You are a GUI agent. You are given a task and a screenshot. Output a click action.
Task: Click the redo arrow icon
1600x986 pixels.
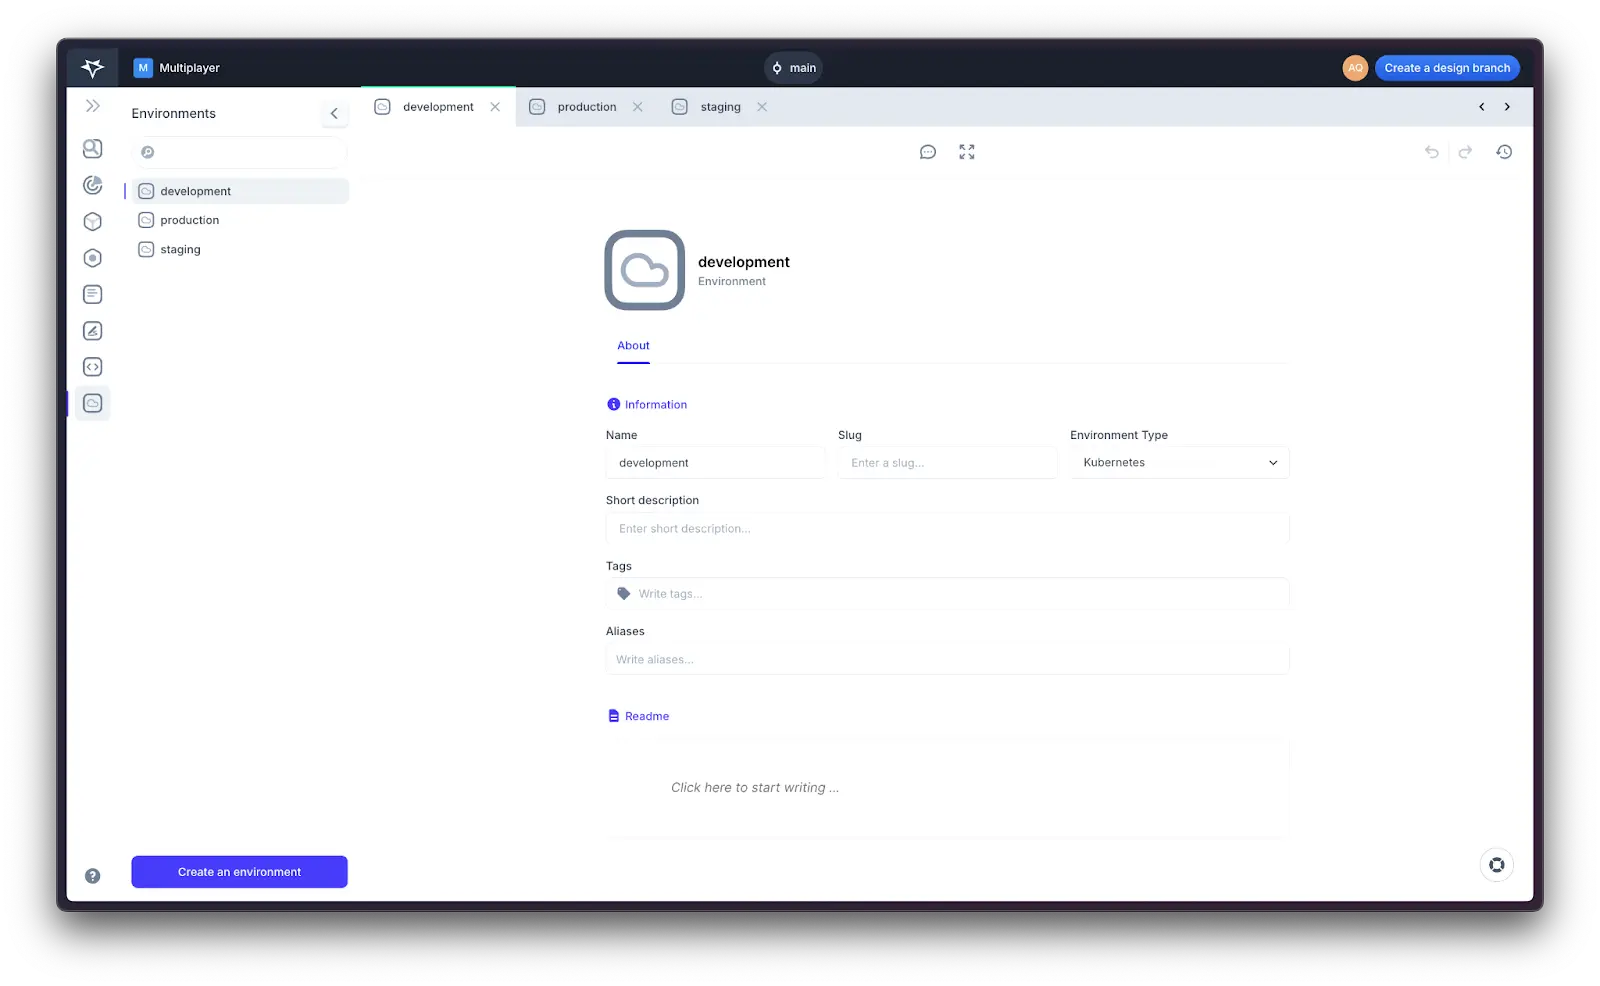tap(1465, 152)
